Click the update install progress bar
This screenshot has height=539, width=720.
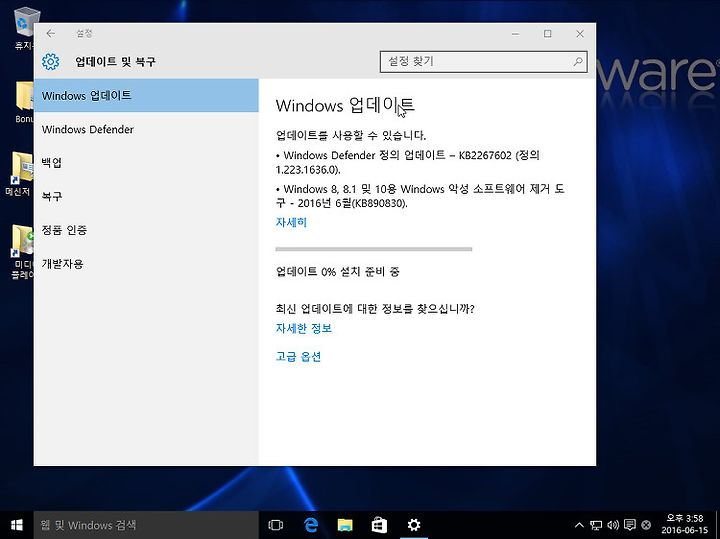click(374, 249)
